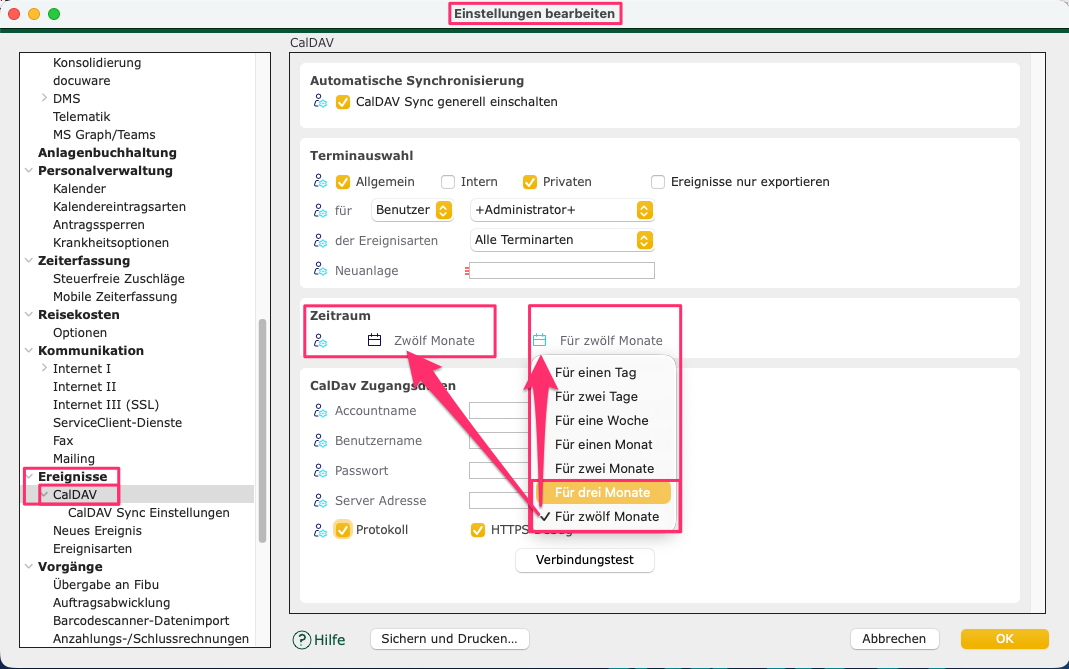Select Krankheitsoptionen in tree
Viewport: 1069px width, 669px height.
pyautogui.click(x=111, y=243)
